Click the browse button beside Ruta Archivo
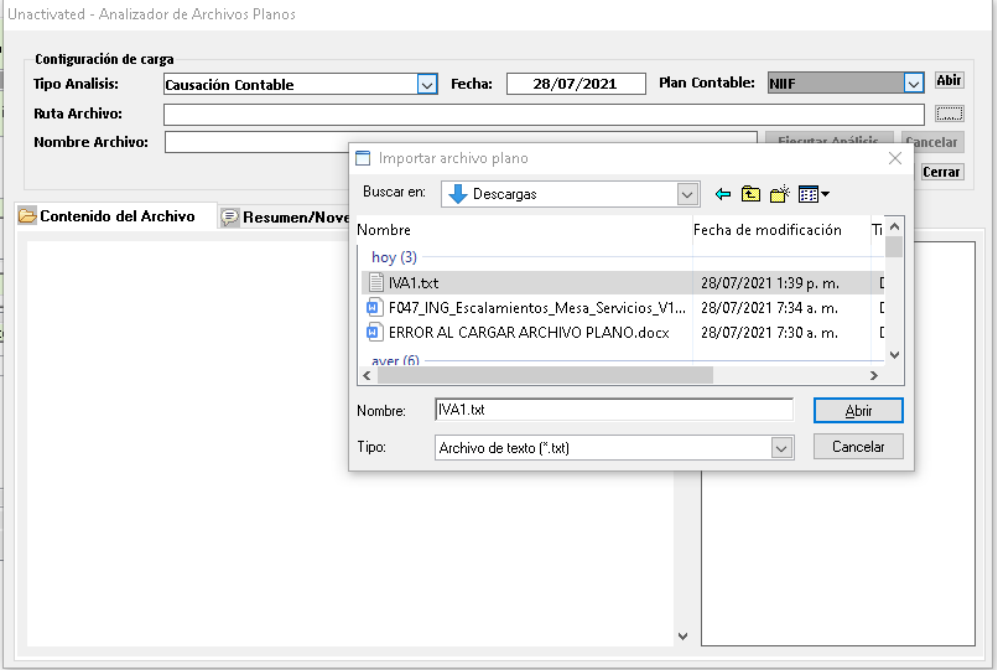997x670 pixels. click(x=949, y=113)
